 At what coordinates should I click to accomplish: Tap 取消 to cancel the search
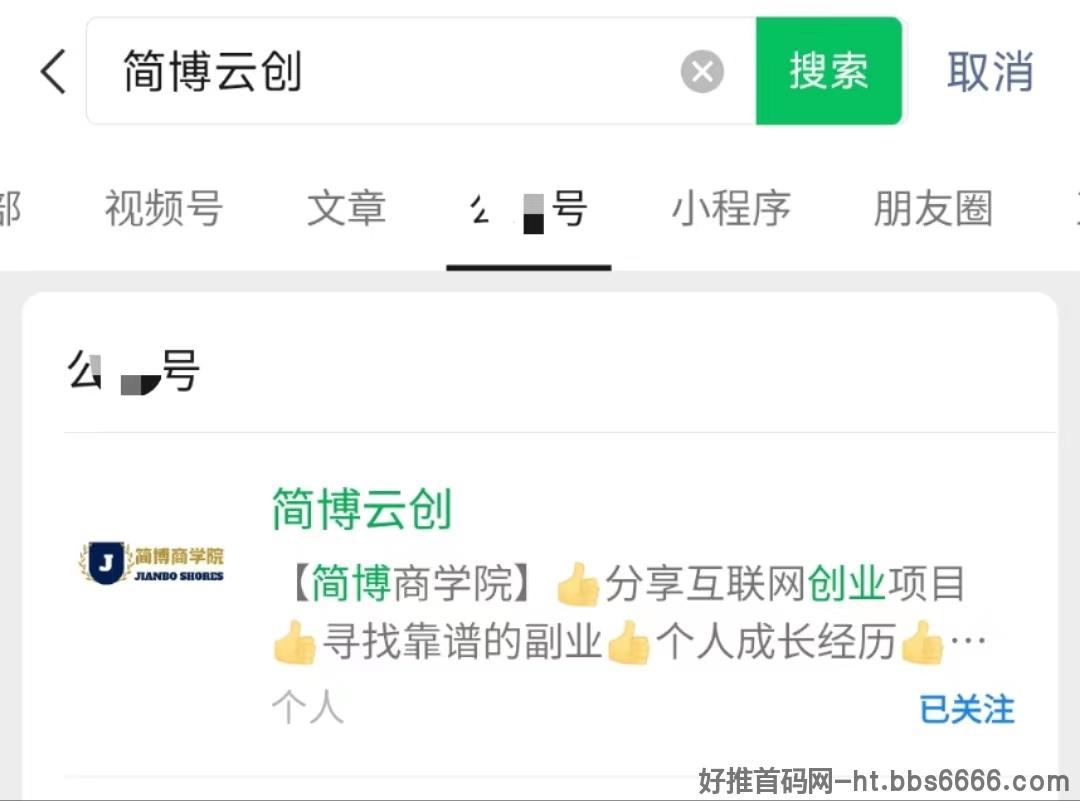(990, 71)
